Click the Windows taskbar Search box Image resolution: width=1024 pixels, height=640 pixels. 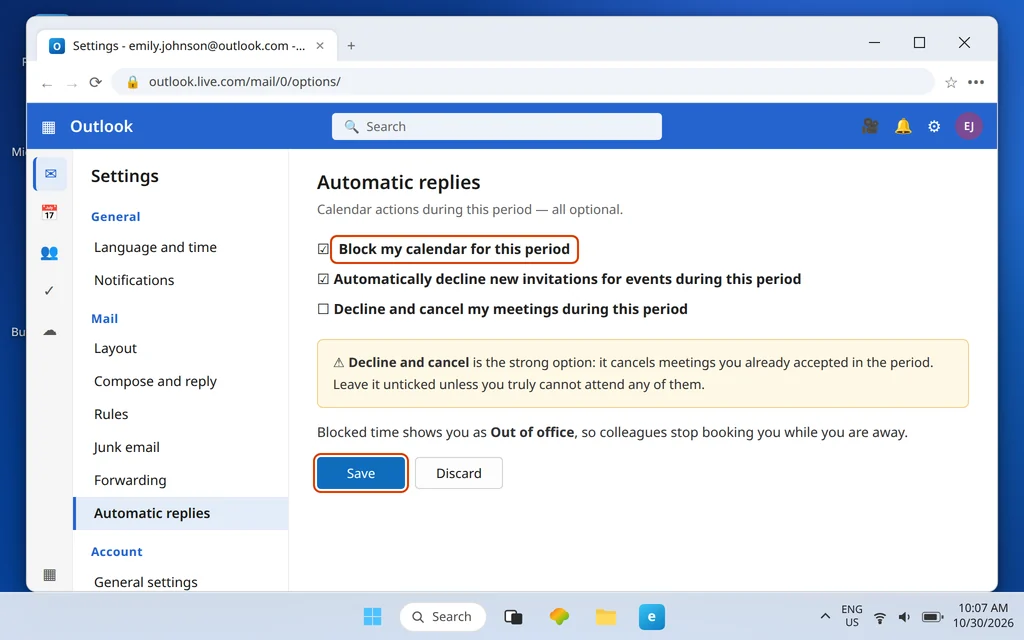click(x=442, y=616)
